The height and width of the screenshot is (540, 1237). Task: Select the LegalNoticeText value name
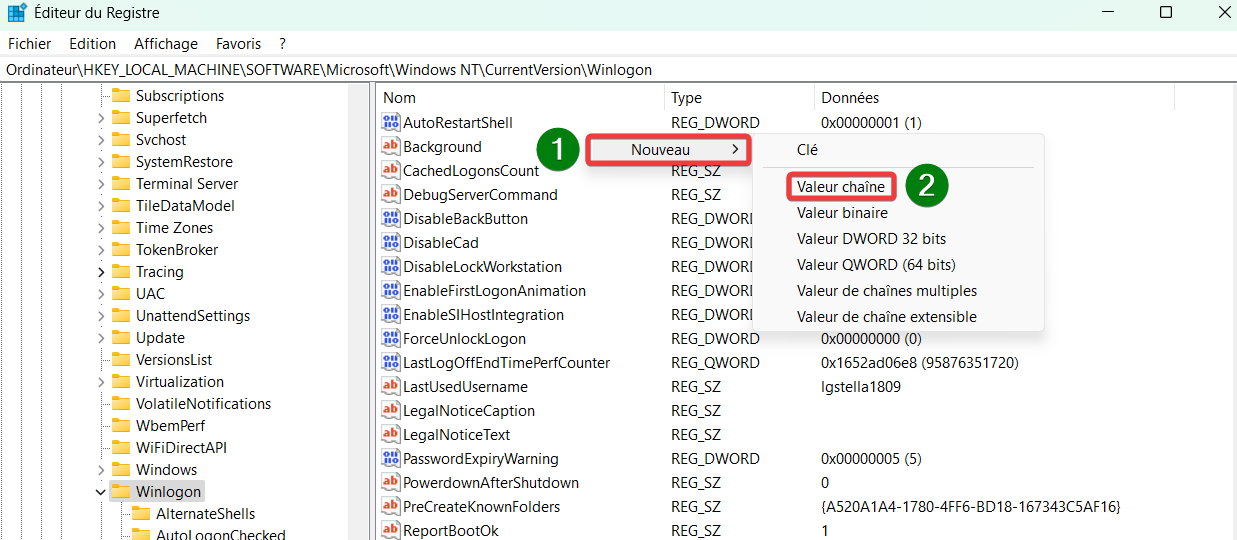click(x=456, y=435)
